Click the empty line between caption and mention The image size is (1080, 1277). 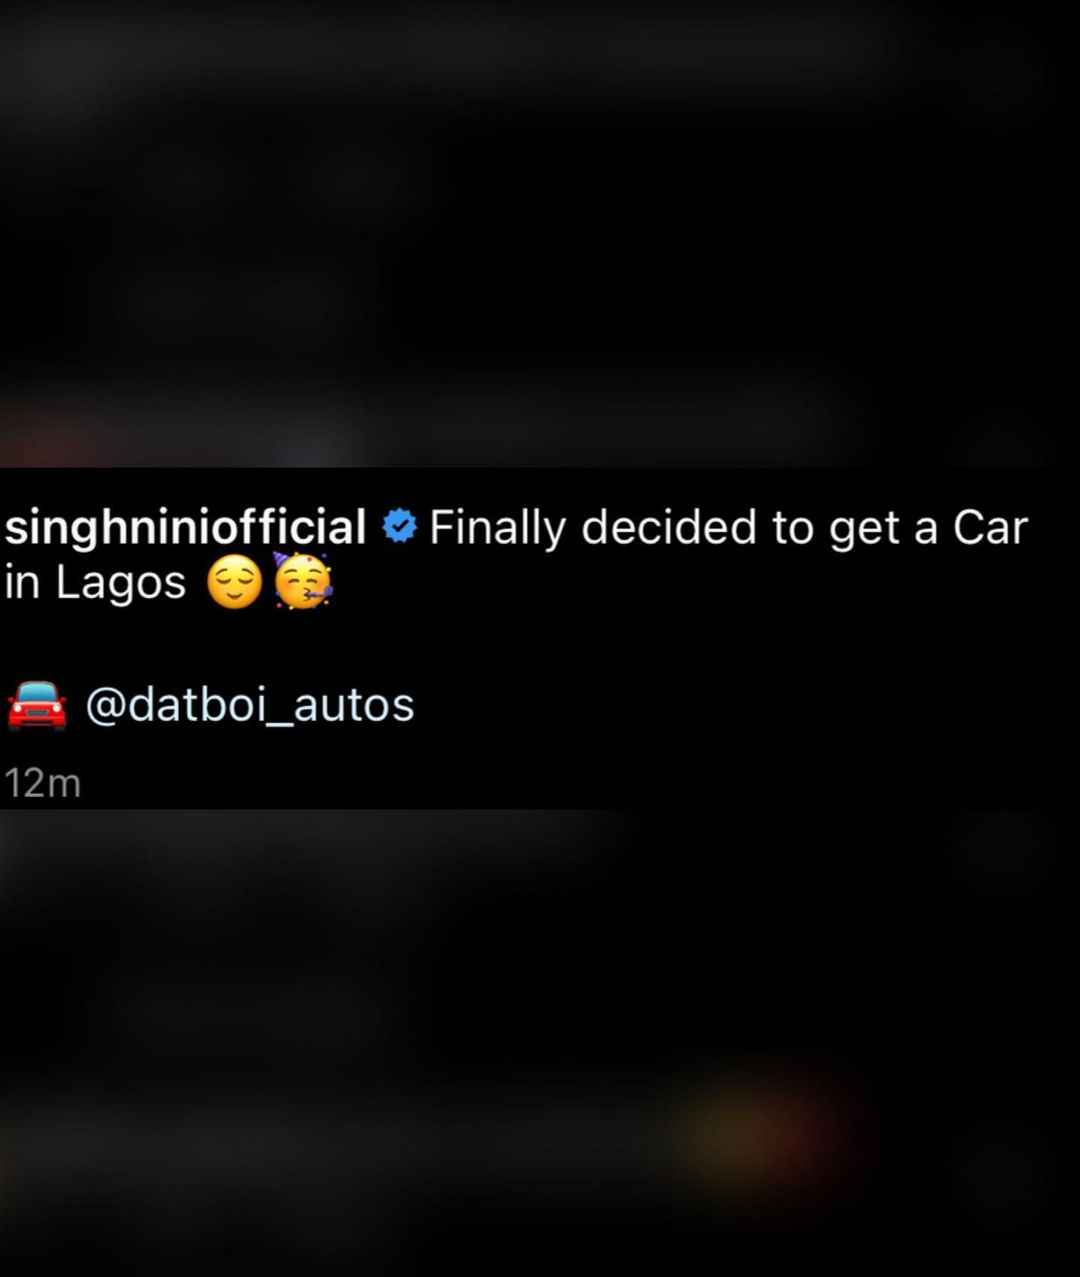click(540, 645)
